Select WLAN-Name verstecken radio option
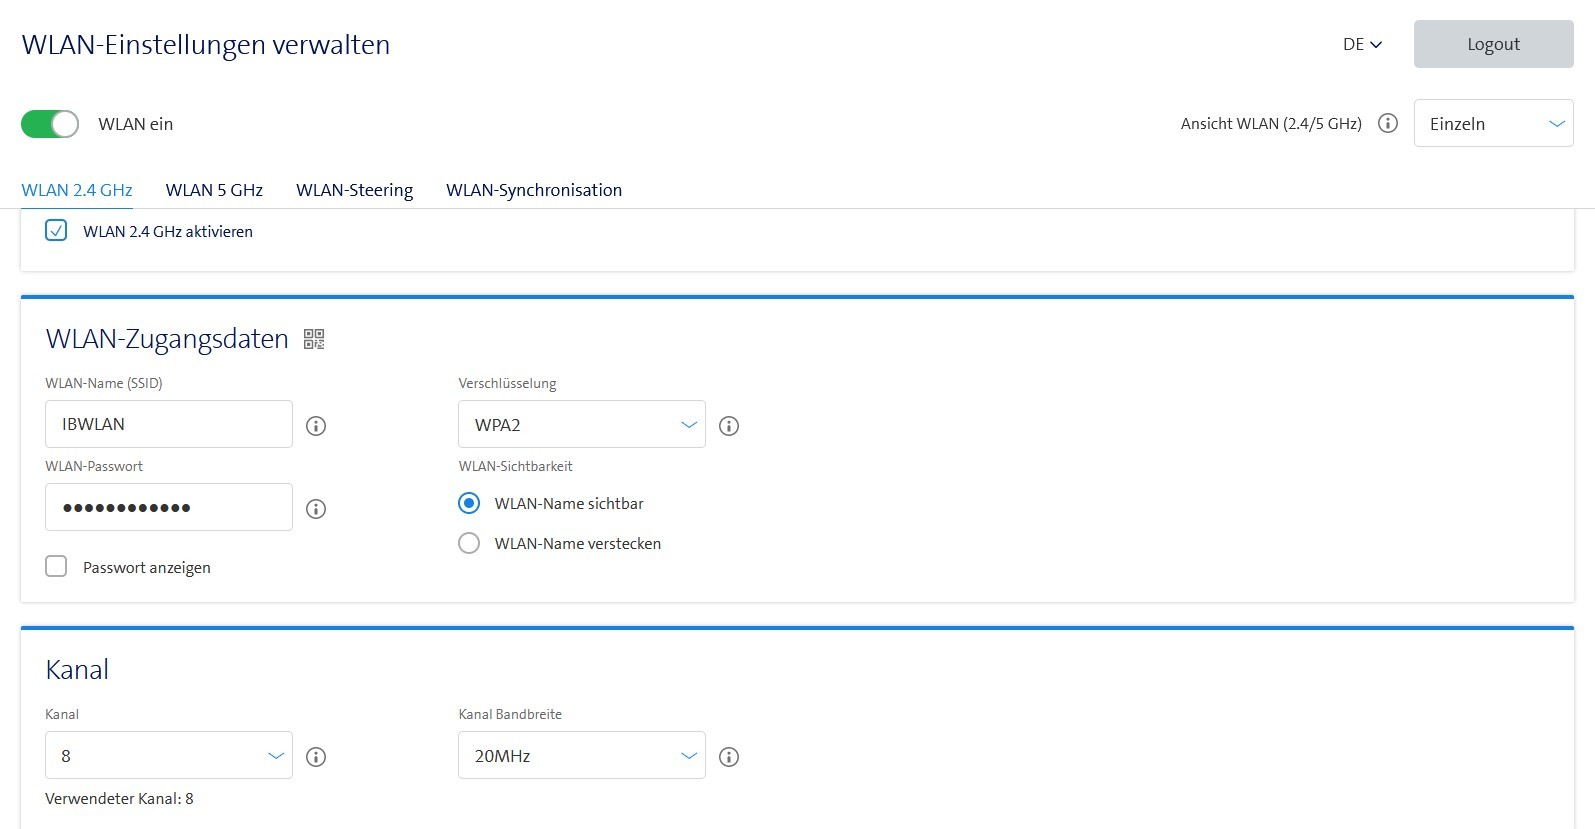1595x829 pixels. 469,544
